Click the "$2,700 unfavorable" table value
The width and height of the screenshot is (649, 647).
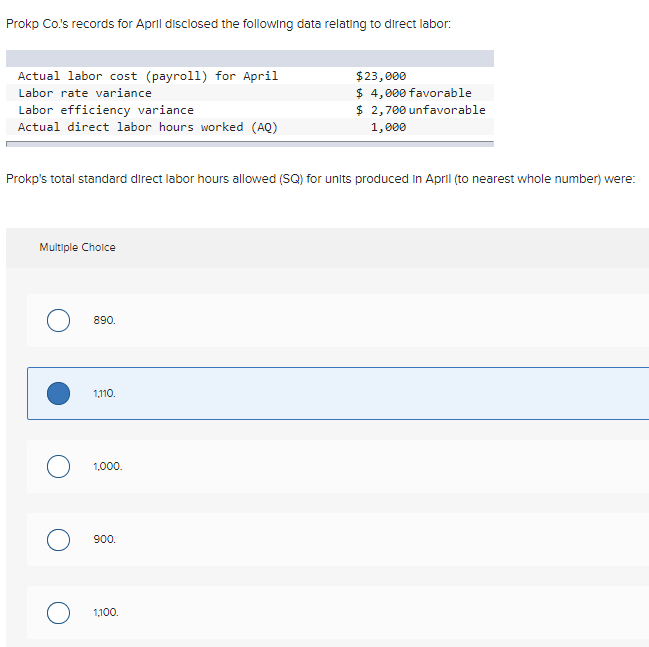[421, 110]
